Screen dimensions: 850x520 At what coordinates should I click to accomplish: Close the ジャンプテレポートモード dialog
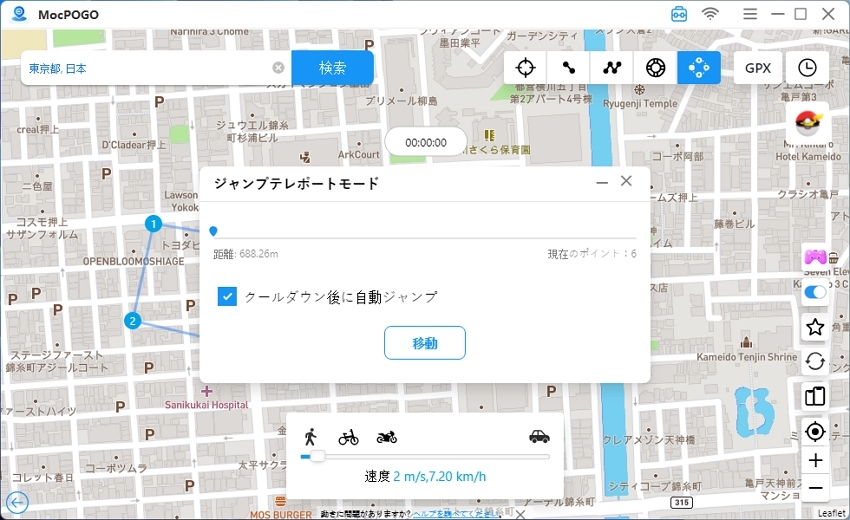pos(626,181)
